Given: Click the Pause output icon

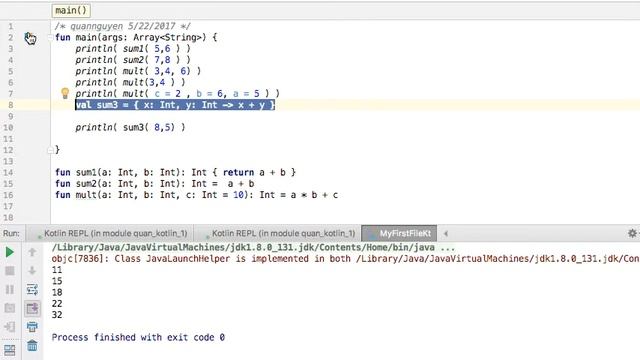Looking at the screenshot, I should coord(10,289).
